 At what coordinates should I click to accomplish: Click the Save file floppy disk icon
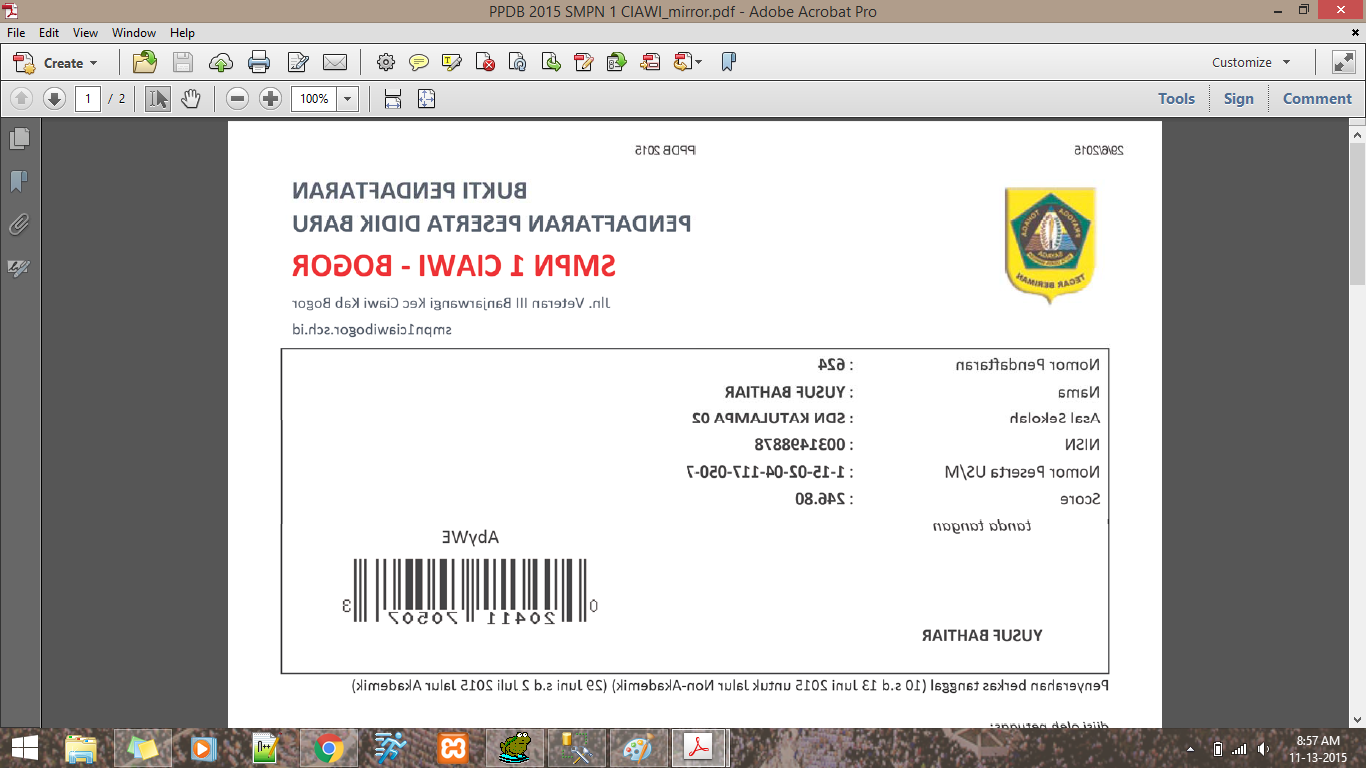pos(183,62)
